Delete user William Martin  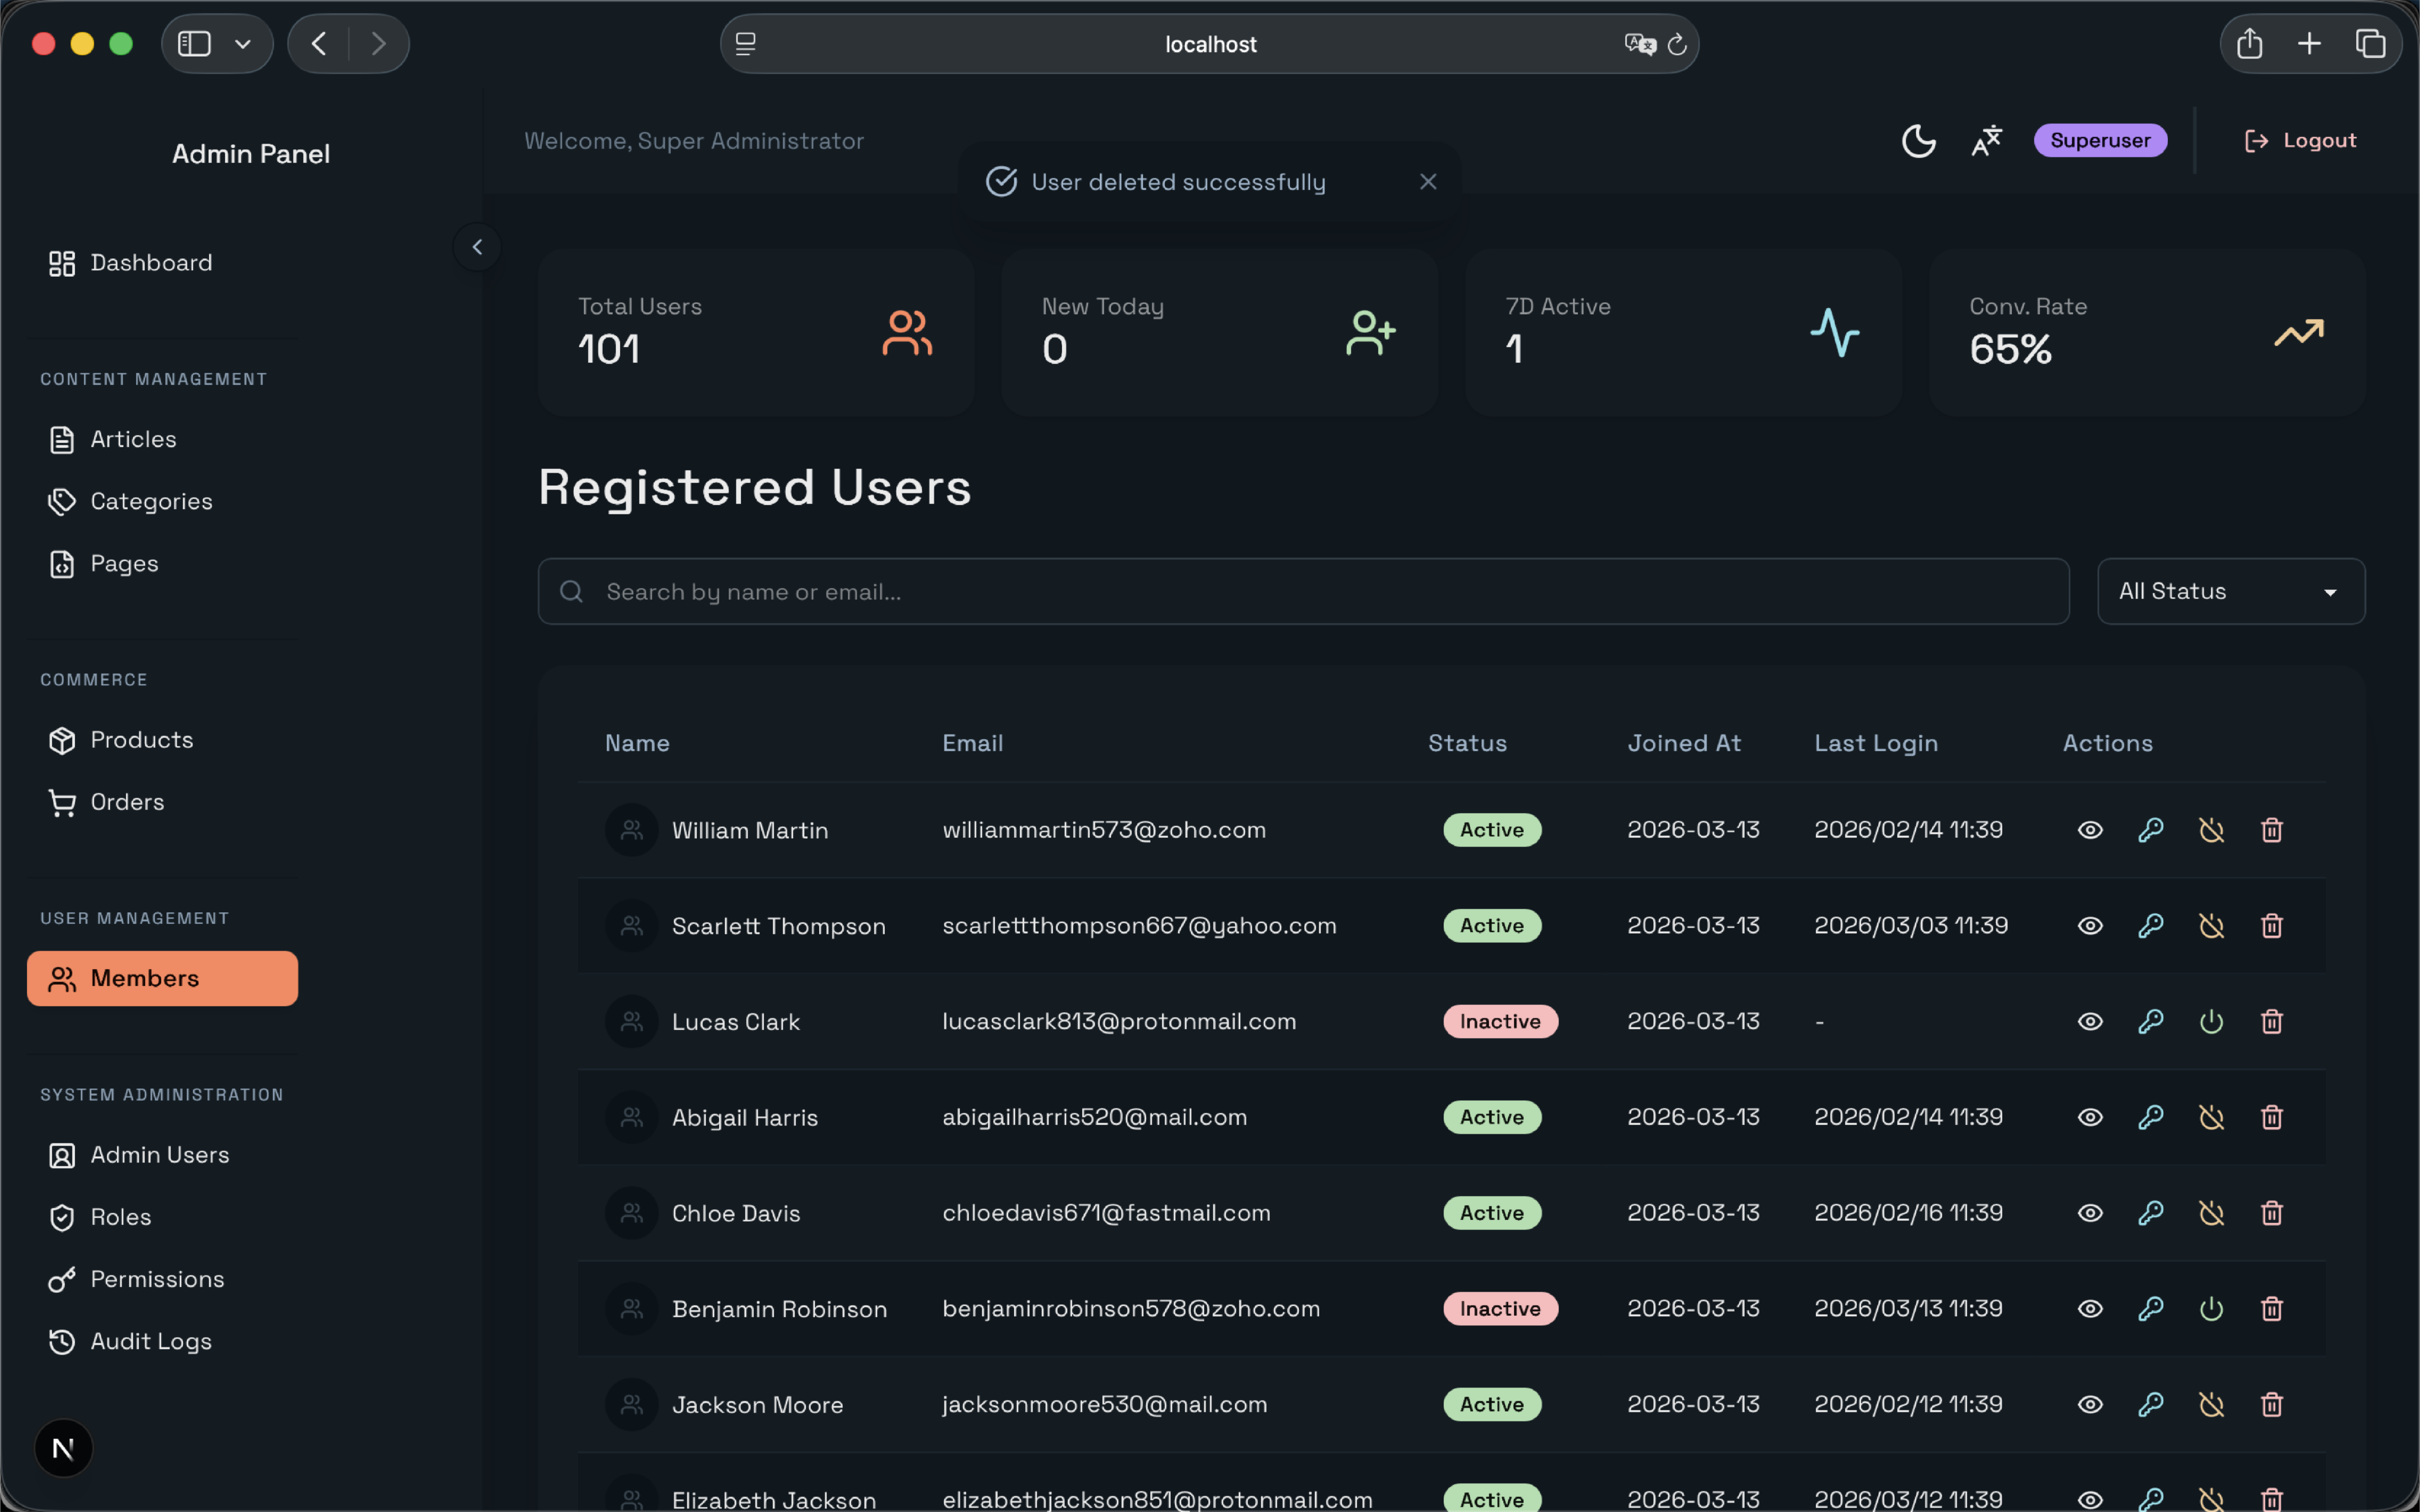pyautogui.click(x=2272, y=830)
